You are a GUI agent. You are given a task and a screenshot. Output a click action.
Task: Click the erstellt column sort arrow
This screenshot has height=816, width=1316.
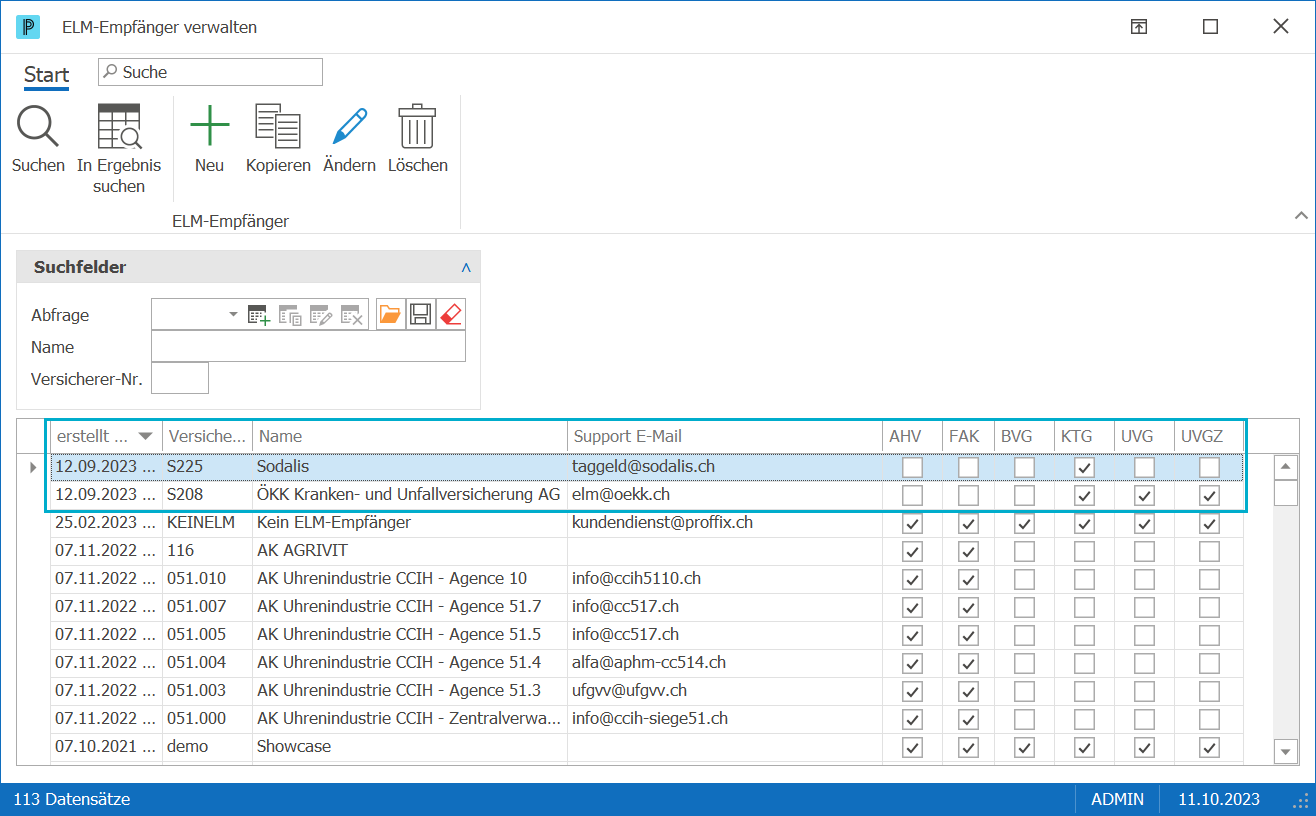tap(146, 436)
